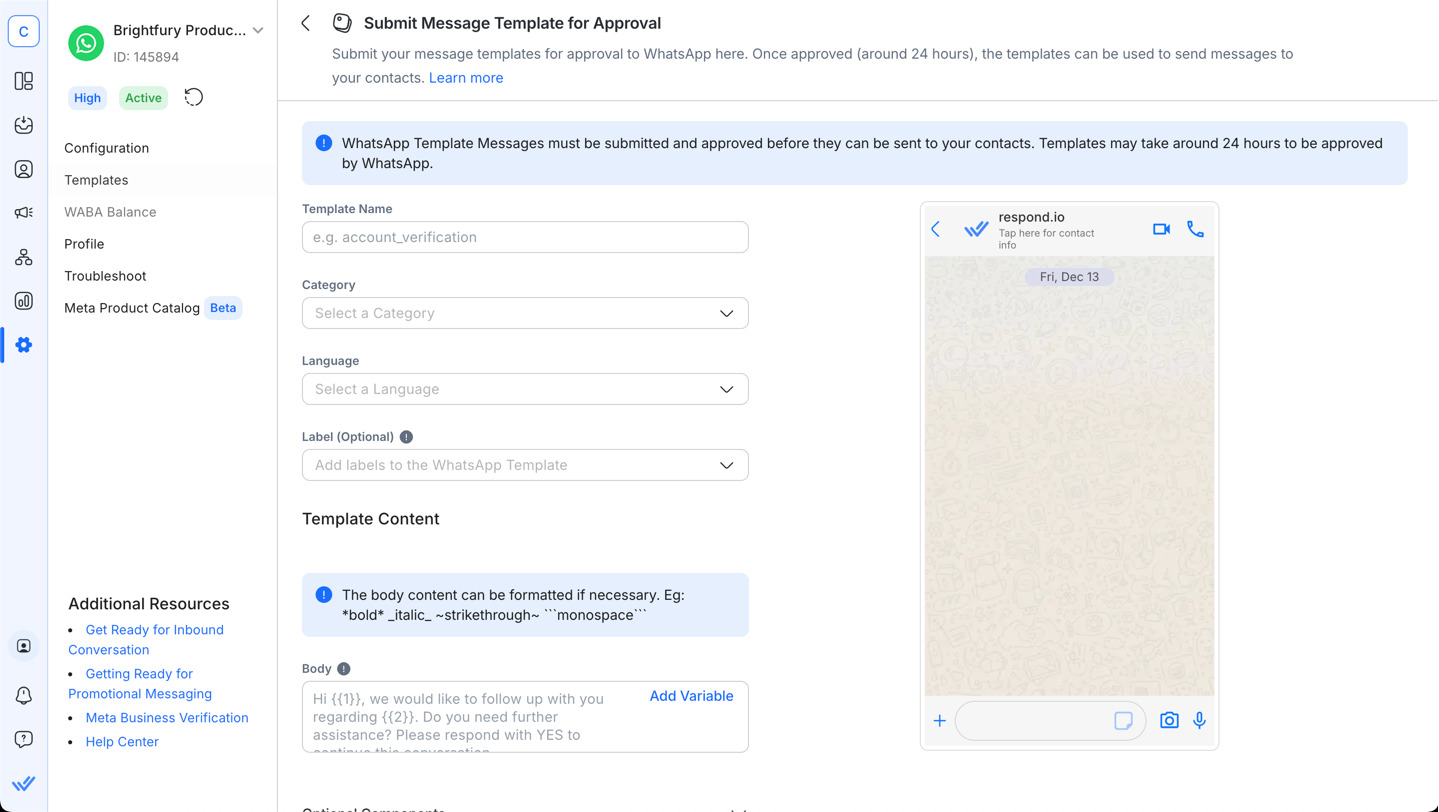Click the ID: 145894 text

pos(146,57)
